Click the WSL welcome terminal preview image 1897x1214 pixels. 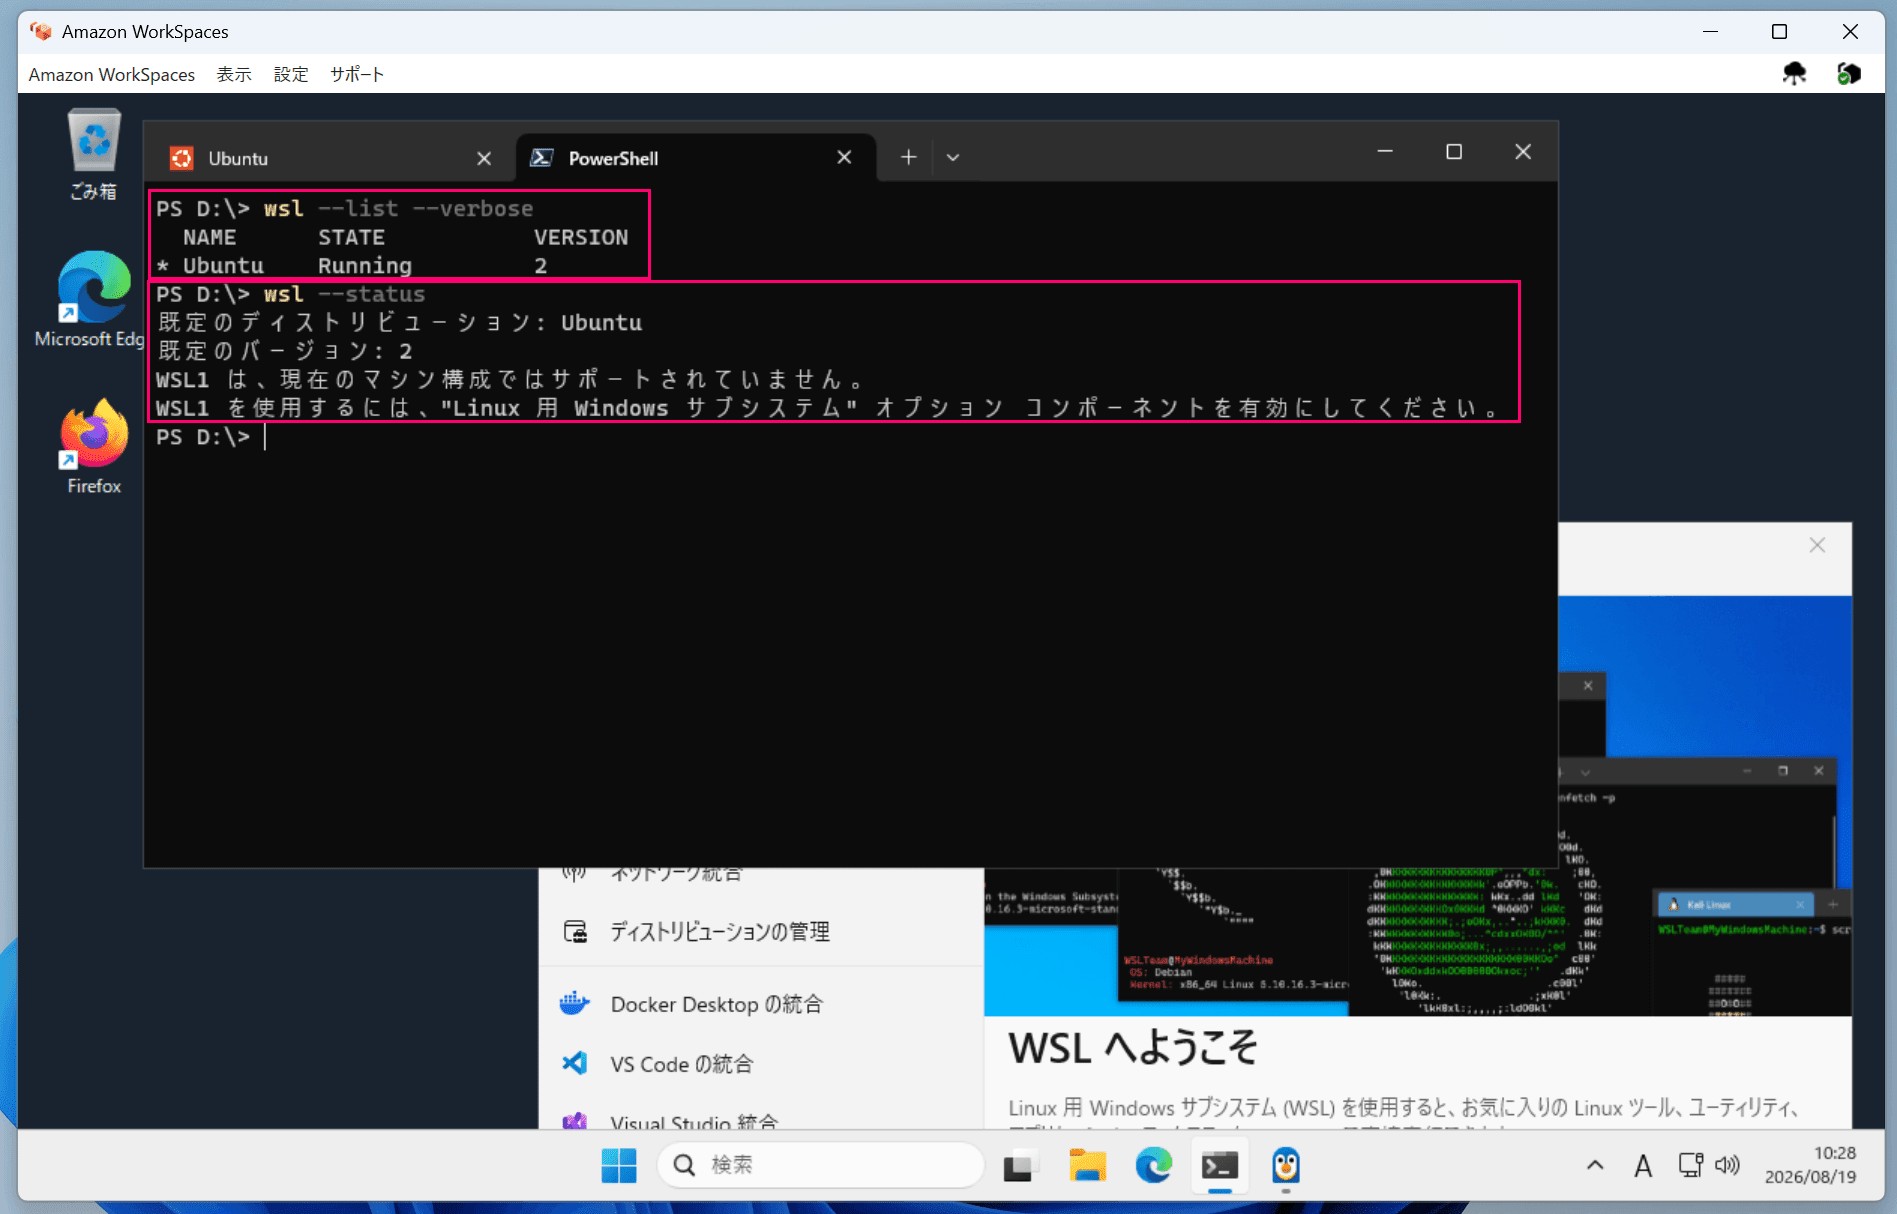(x=1417, y=940)
